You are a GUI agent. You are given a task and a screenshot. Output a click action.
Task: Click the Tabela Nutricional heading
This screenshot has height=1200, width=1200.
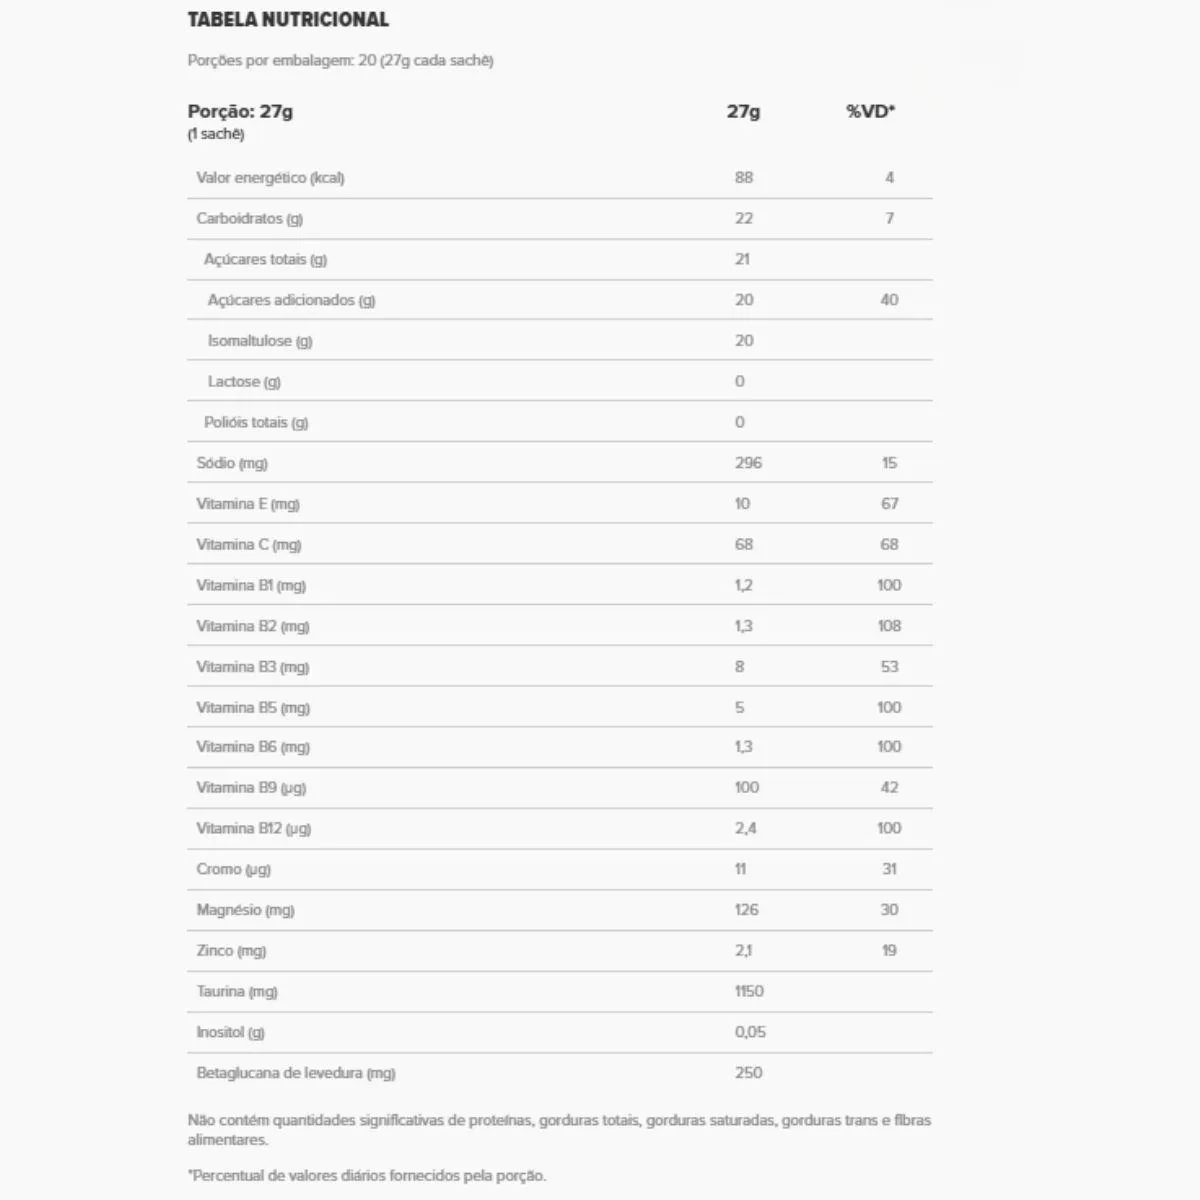tap(288, 20)
